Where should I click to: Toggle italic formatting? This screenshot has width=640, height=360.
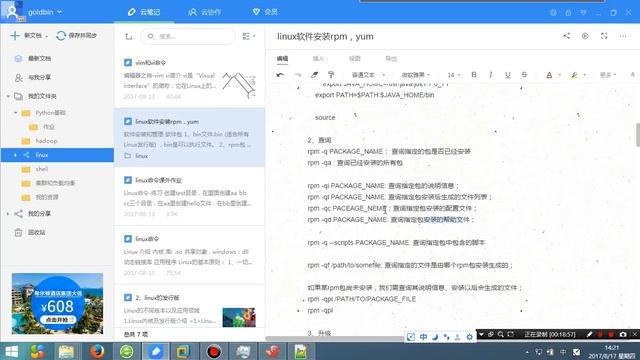491,74
